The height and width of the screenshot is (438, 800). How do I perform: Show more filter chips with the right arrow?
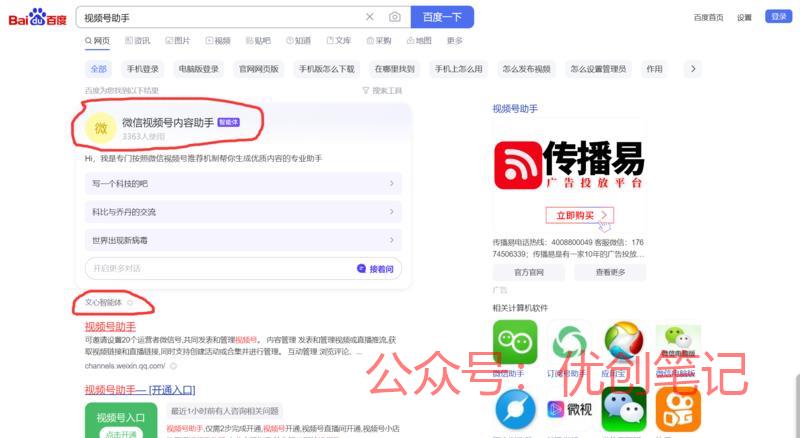pyautogui.click(x=692, y=69)
